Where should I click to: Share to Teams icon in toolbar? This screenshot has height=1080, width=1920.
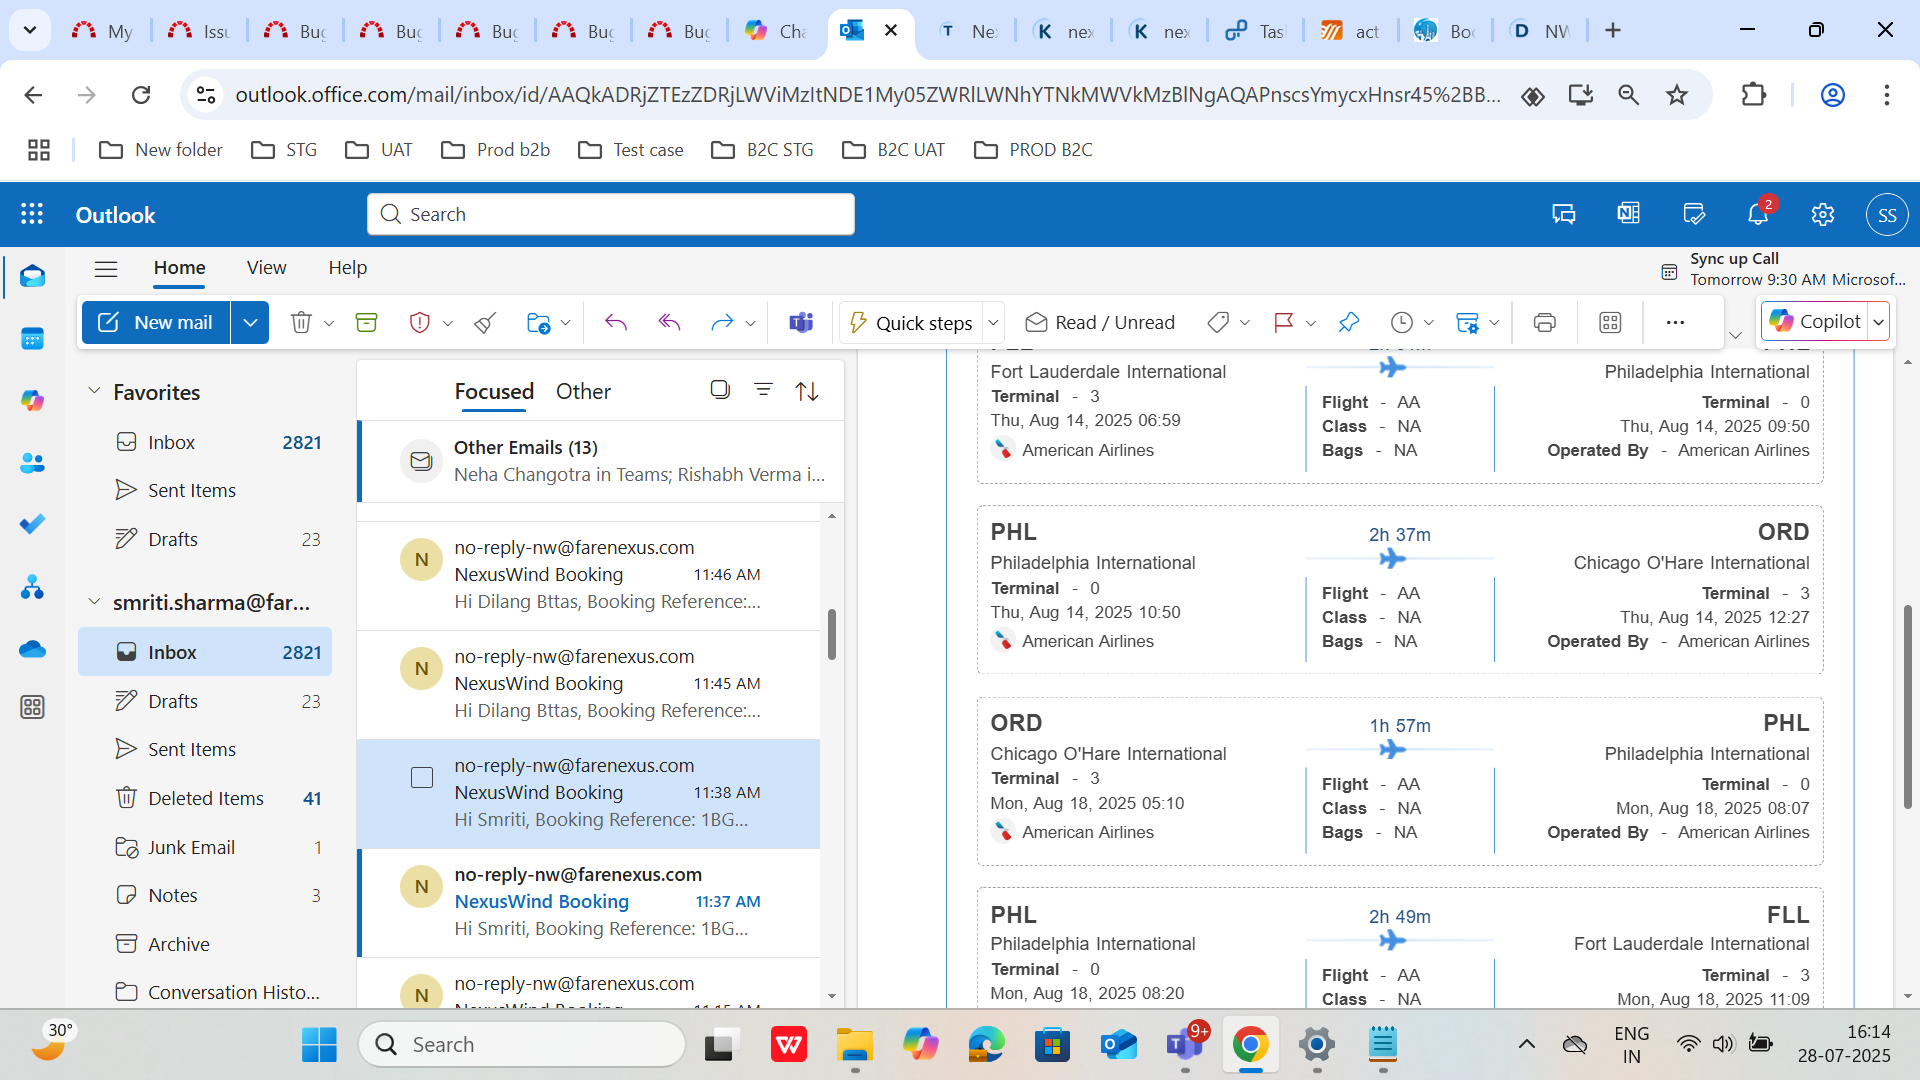[801, 322]
